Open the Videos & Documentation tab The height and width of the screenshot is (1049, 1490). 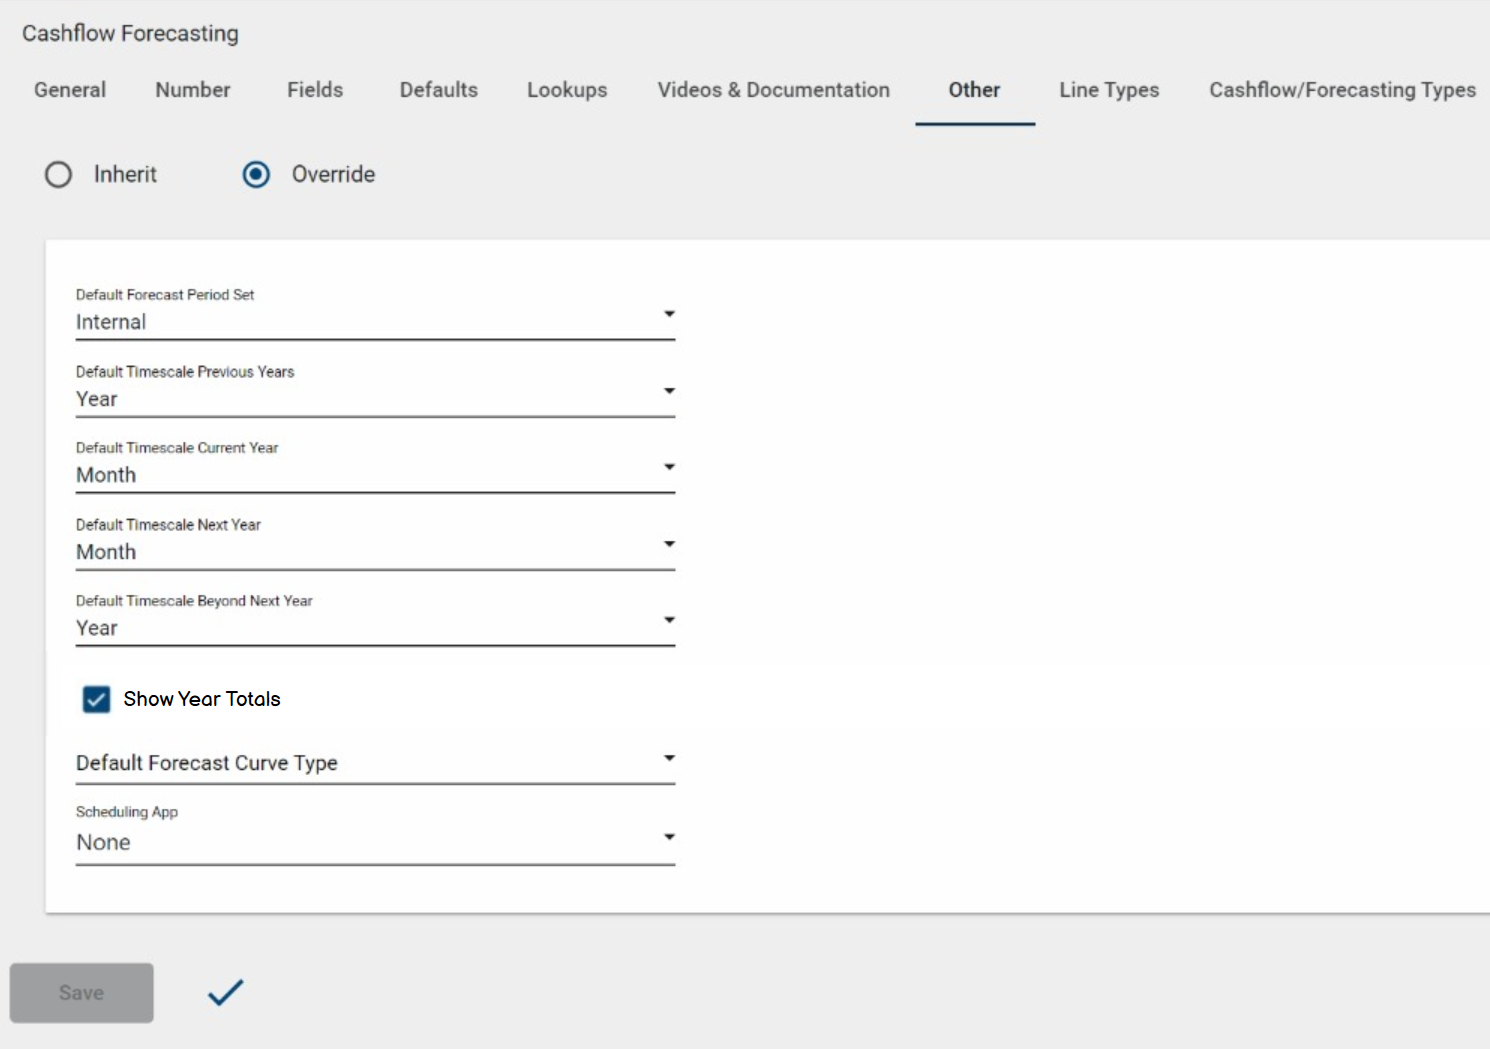click(773, 90)
